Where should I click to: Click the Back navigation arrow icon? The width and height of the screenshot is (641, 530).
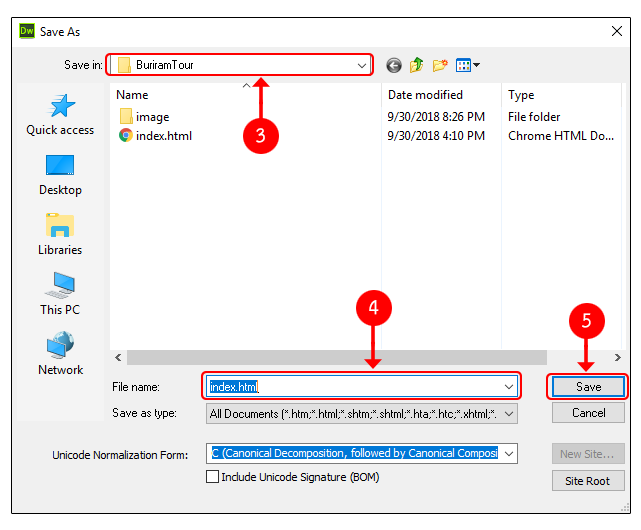pos(394,65)
